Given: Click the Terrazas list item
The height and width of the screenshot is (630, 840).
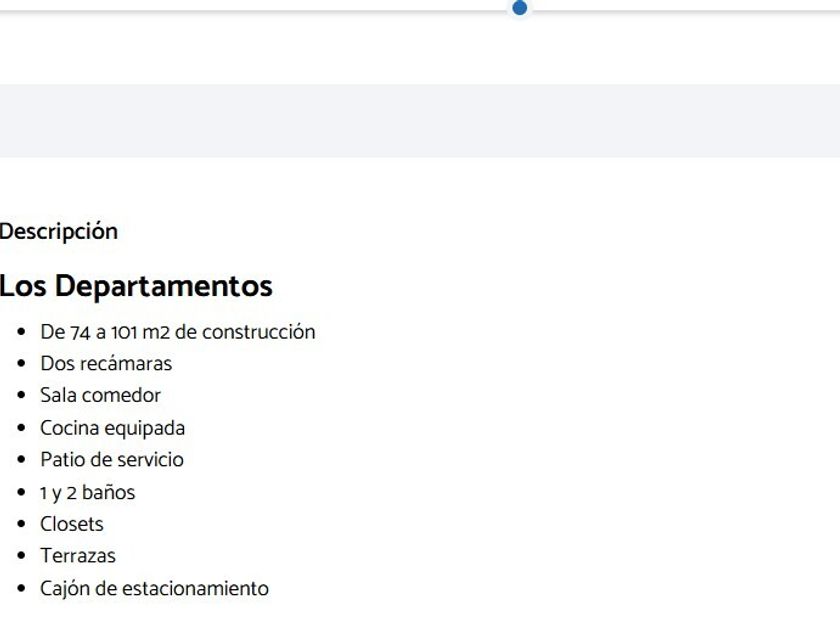Looking at the screenshot, I should (x=78, y=556).
